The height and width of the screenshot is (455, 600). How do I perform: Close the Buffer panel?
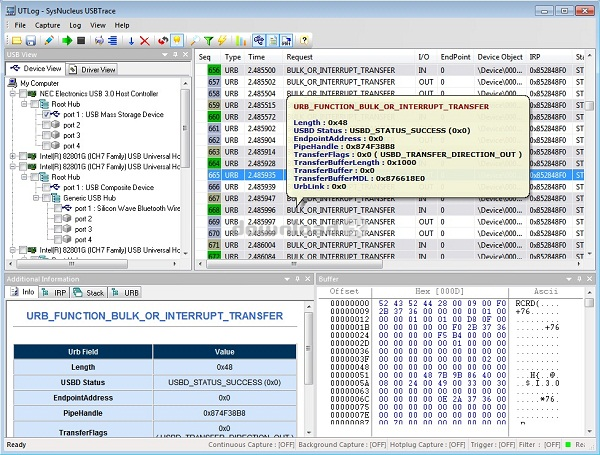(x=590, y=279)
